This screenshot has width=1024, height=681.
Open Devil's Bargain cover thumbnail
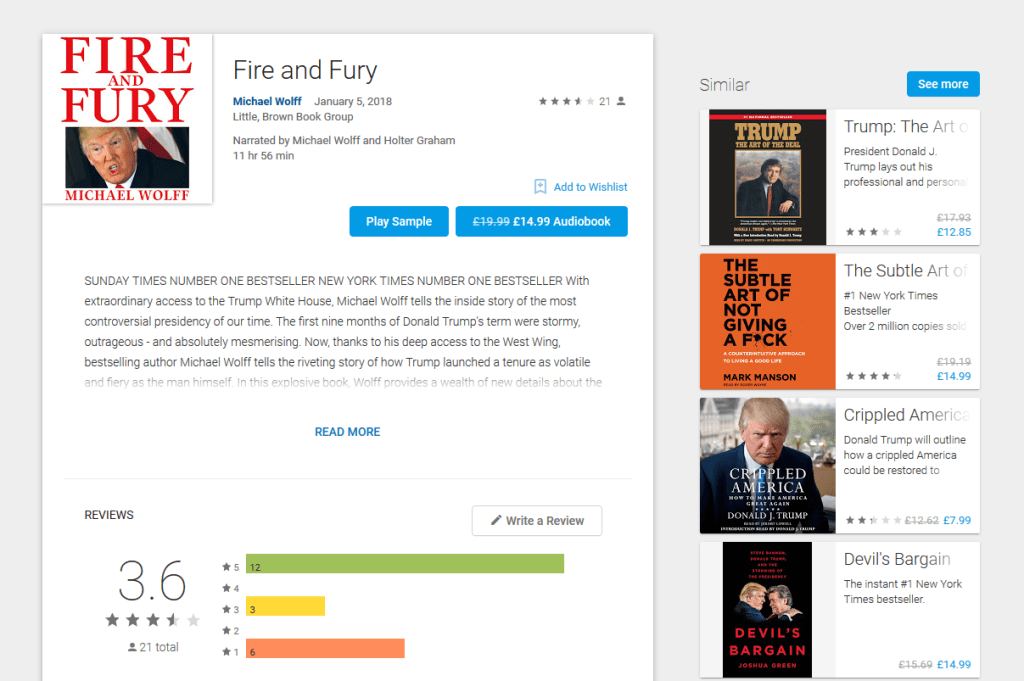767,610
